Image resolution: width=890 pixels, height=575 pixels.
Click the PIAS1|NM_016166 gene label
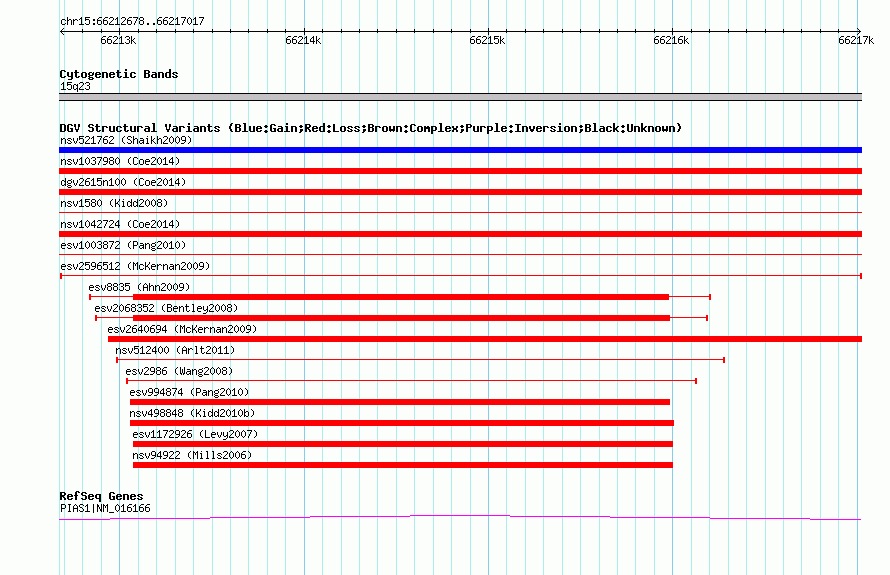pyautogui.click(x=105, y=509)
